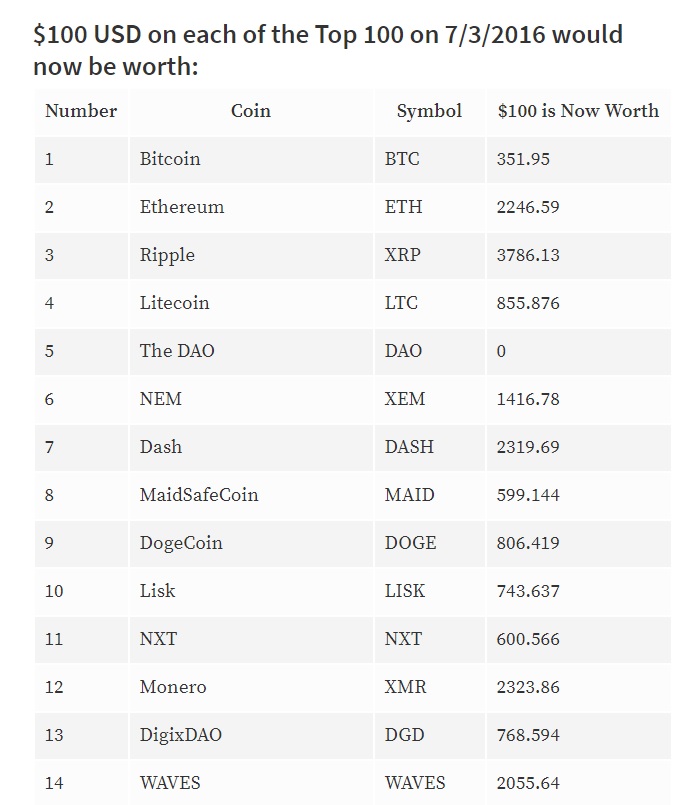The image size is (692, 805).
Task: Select The DAO coin name
Action: point(177,351)
